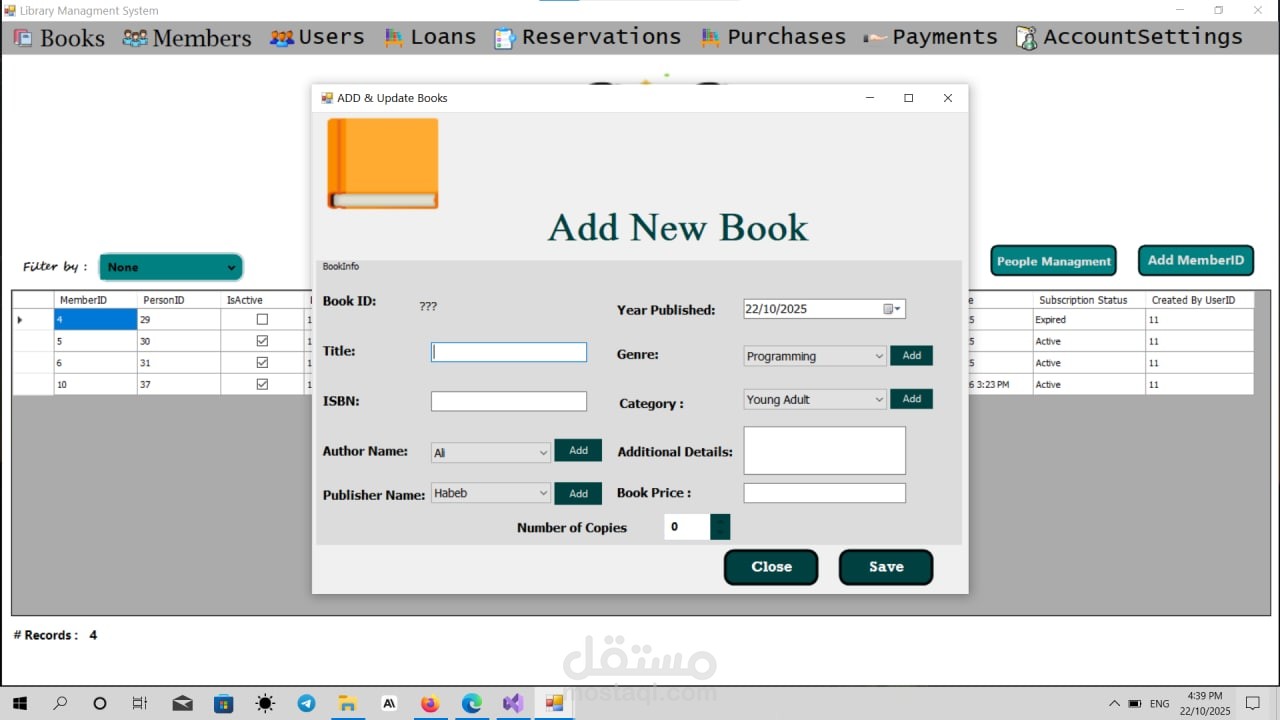Open the Year Published calendar dropdown
This screenshot has width=1280, height=720.
892,309
